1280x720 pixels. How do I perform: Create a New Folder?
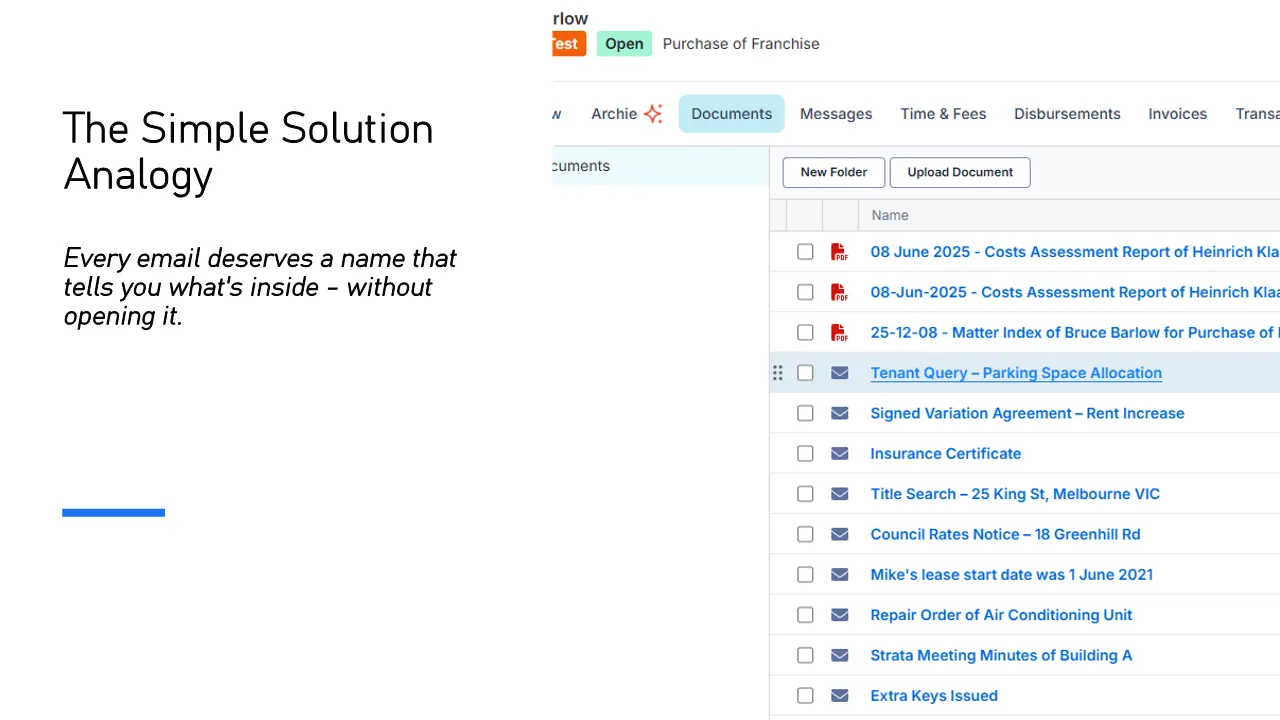834,172
